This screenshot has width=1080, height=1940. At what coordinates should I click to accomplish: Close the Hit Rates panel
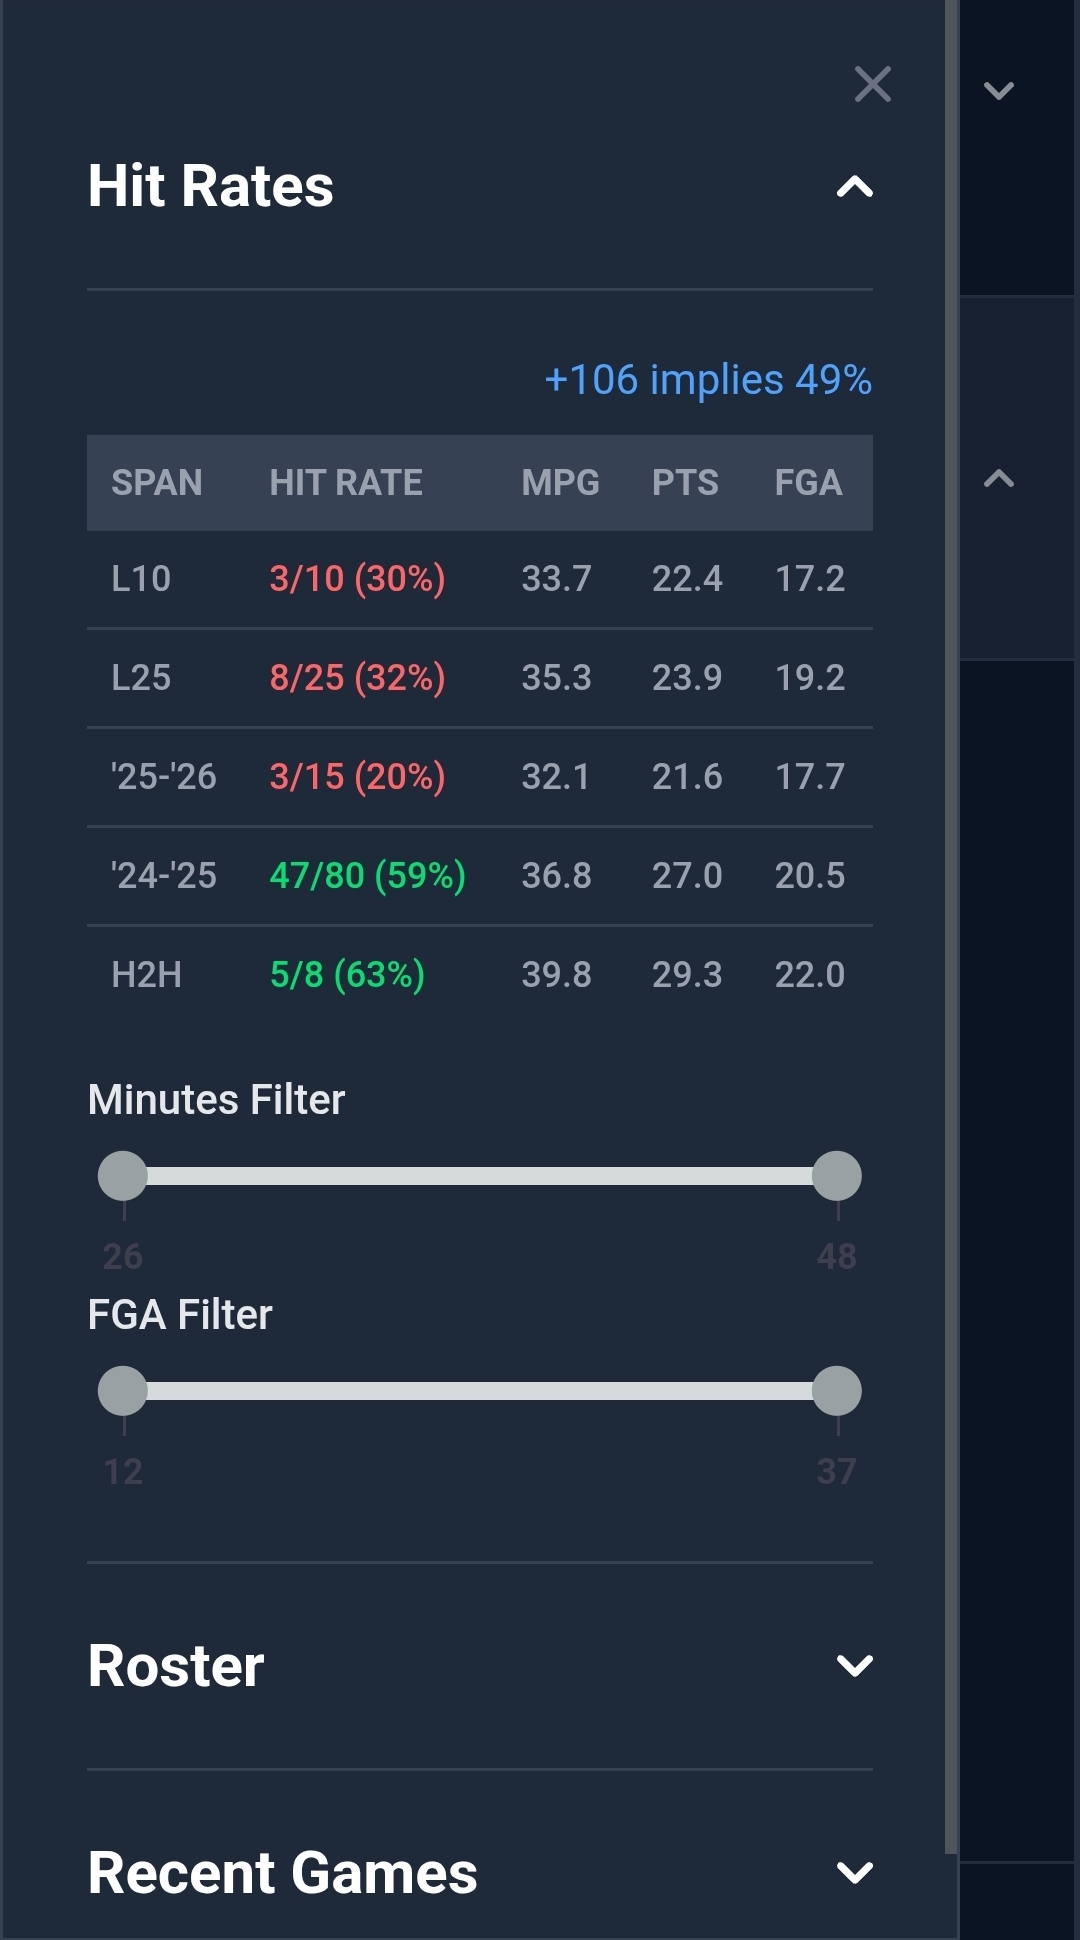872,85
